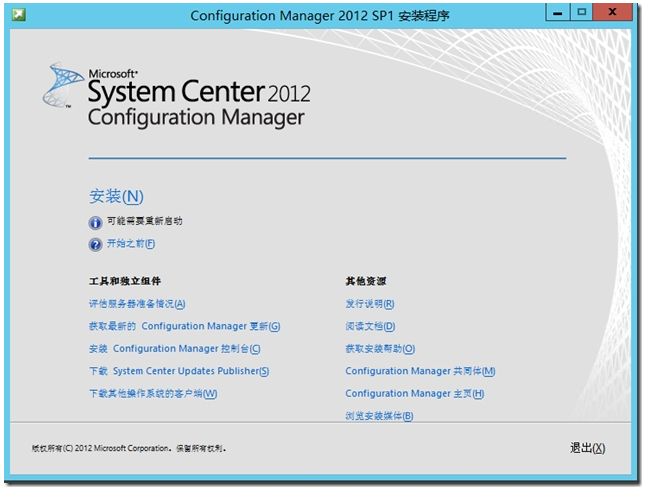Open Configuration Manager 共同体(M) link

coord(420,371)
